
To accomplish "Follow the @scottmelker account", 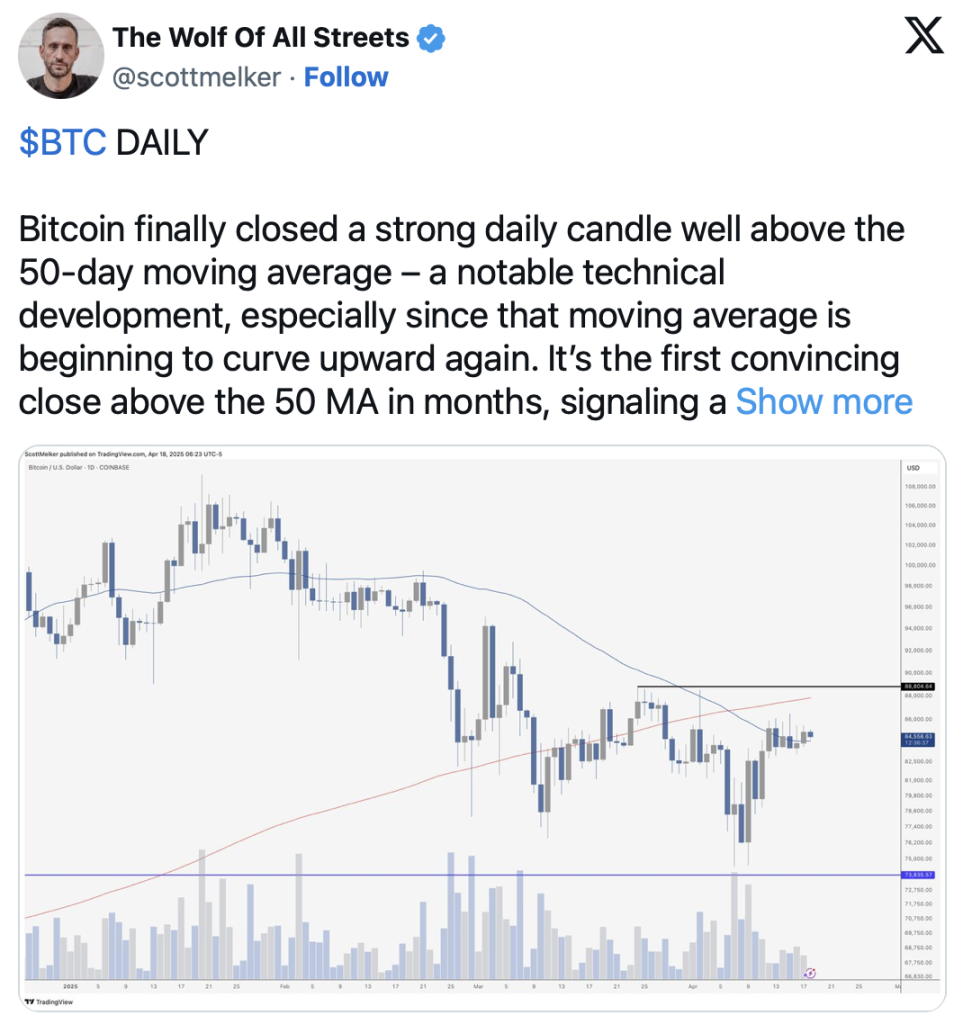I will tap(346, 77).
